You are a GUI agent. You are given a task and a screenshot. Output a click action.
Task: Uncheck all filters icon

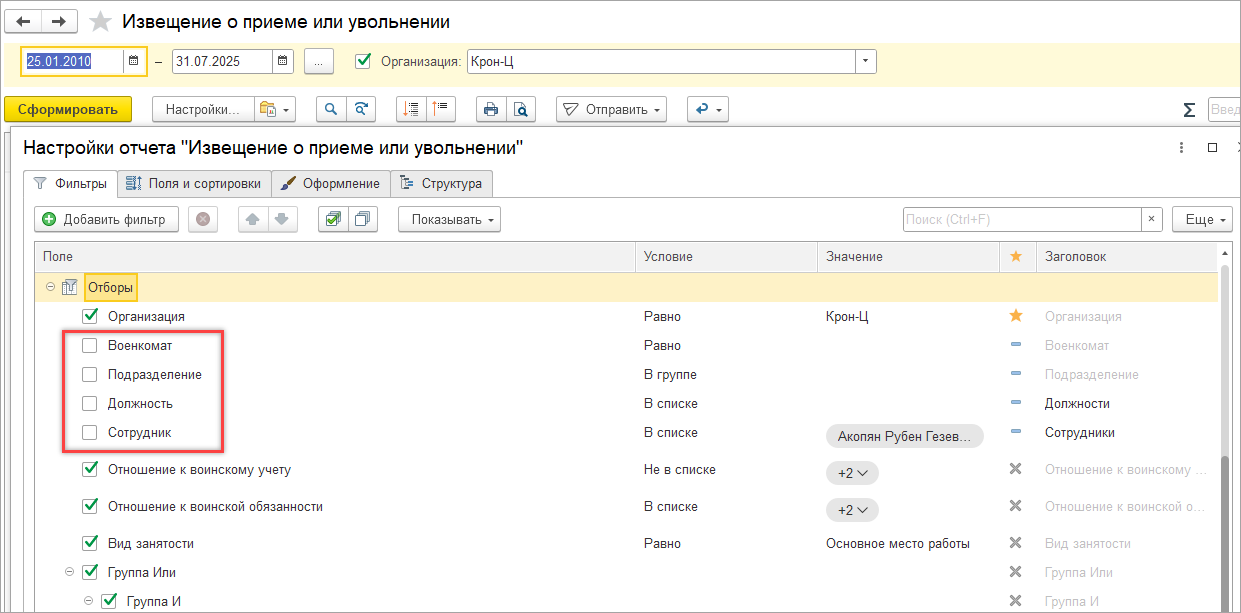pos(363,219)
